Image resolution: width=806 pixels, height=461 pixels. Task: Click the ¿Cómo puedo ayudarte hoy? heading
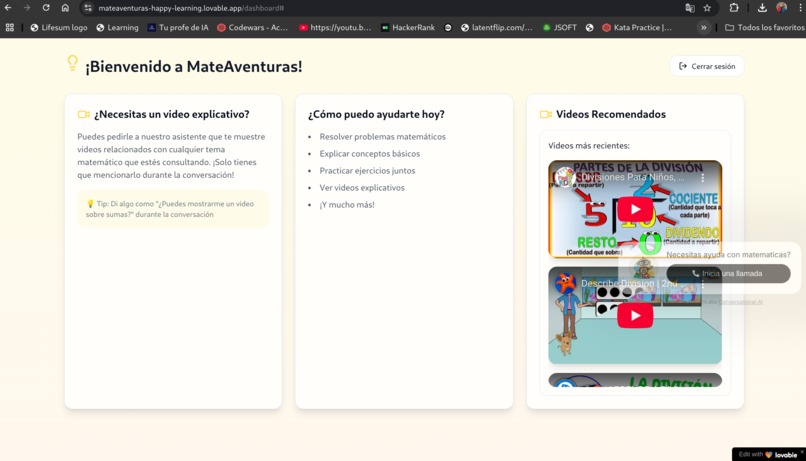[376, 114]
